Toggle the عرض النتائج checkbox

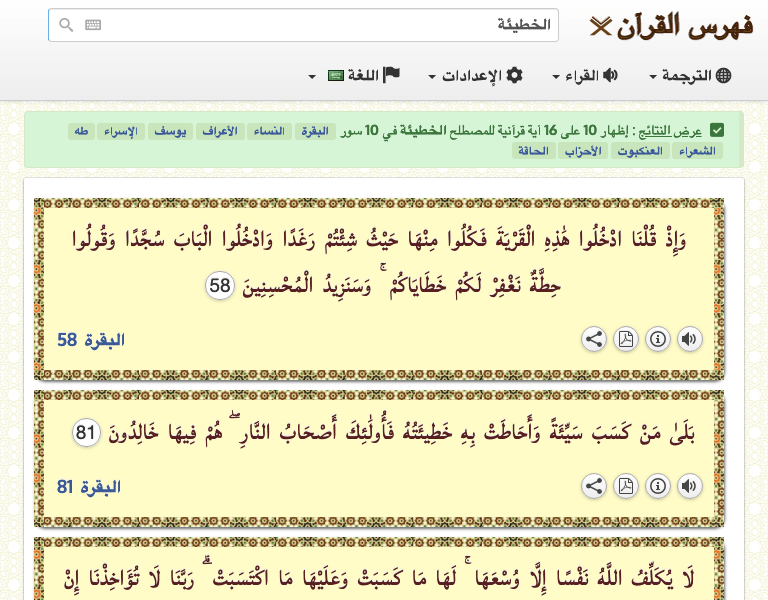tap(717, 130)
